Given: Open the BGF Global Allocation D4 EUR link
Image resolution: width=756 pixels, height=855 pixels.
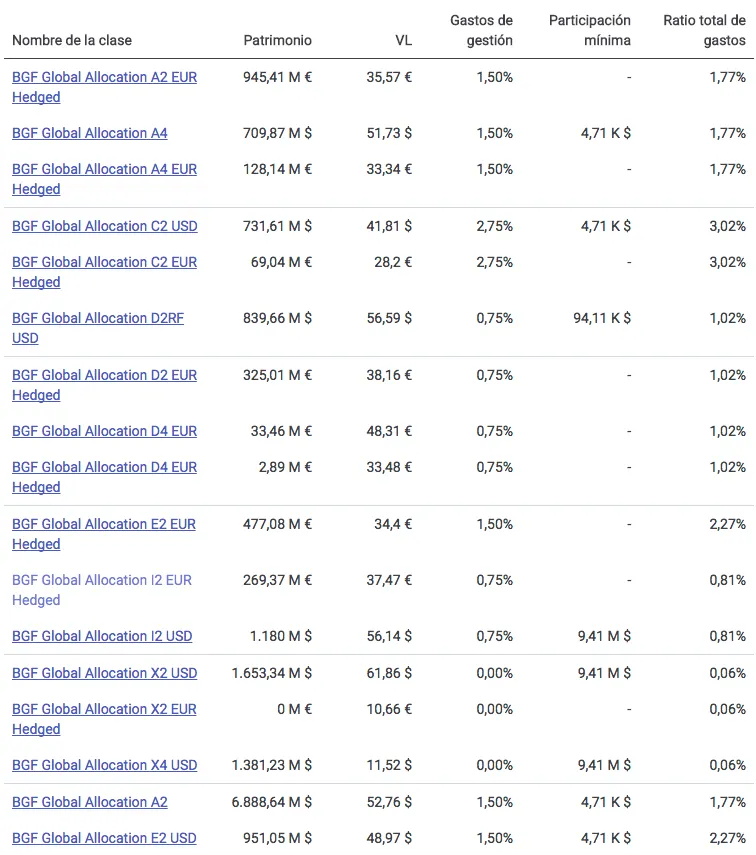Looking at the screenshot, I should tap(104, 431).
